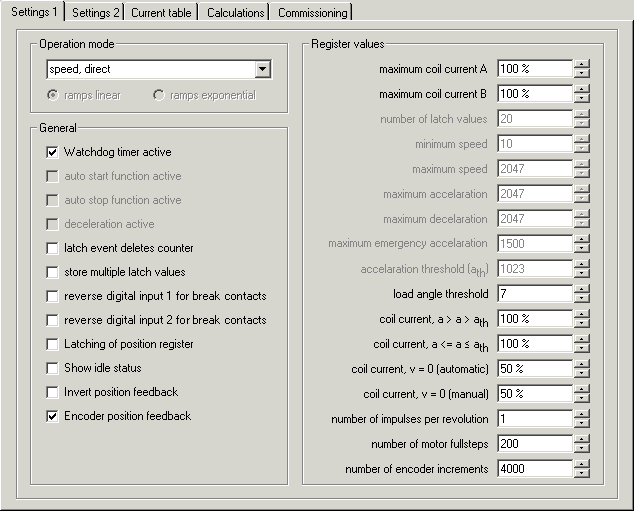Image resolution: width=634 pixels, height=511 pixels.
Task: Decrease accelaration threshold value
Action: (582, 273)
